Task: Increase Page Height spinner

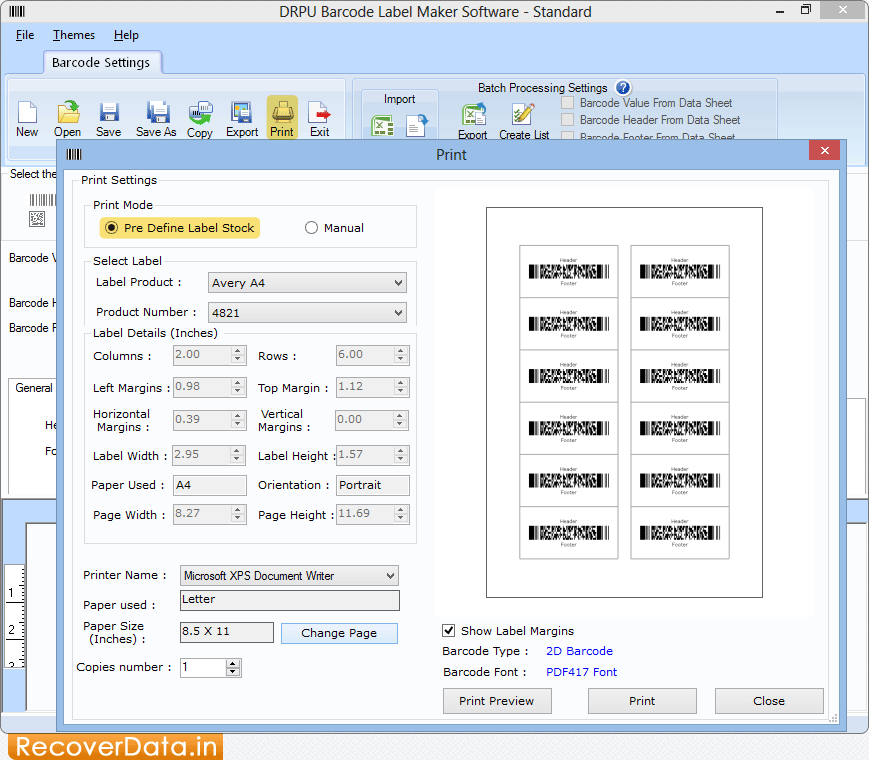Action: [401, 509]
